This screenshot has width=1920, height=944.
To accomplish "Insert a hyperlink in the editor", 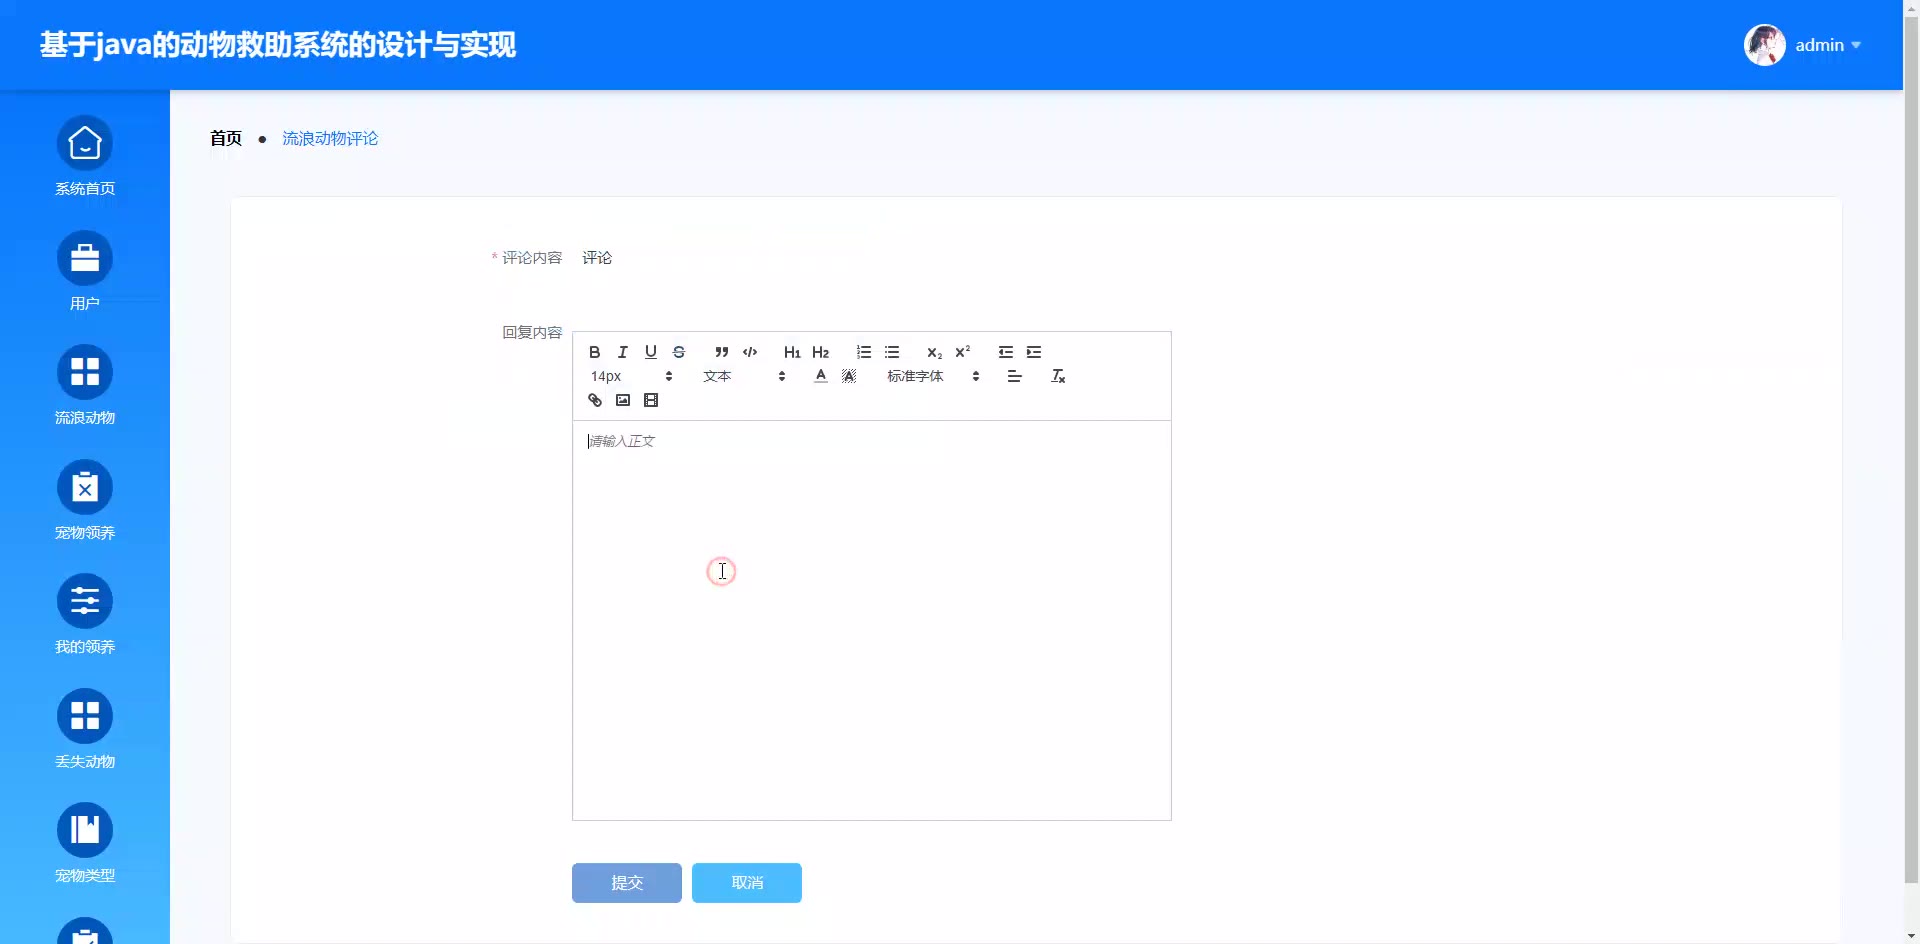I will pos(594,400).
